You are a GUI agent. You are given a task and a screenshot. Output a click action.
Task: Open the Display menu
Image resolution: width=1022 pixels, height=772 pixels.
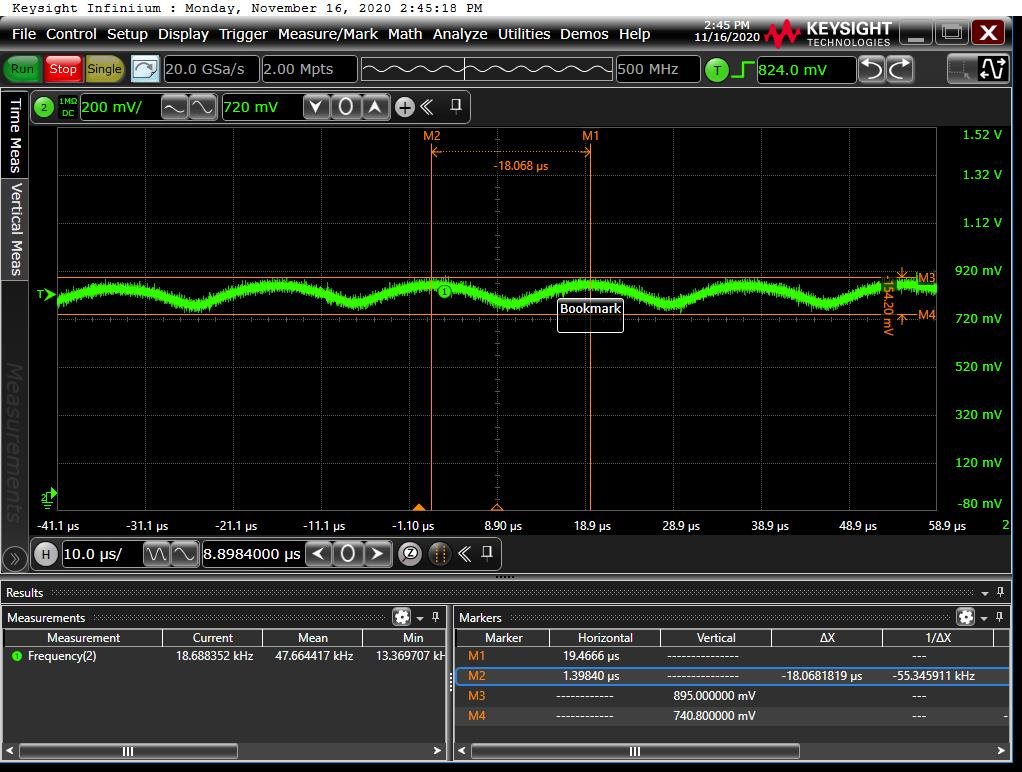point(183,34)
